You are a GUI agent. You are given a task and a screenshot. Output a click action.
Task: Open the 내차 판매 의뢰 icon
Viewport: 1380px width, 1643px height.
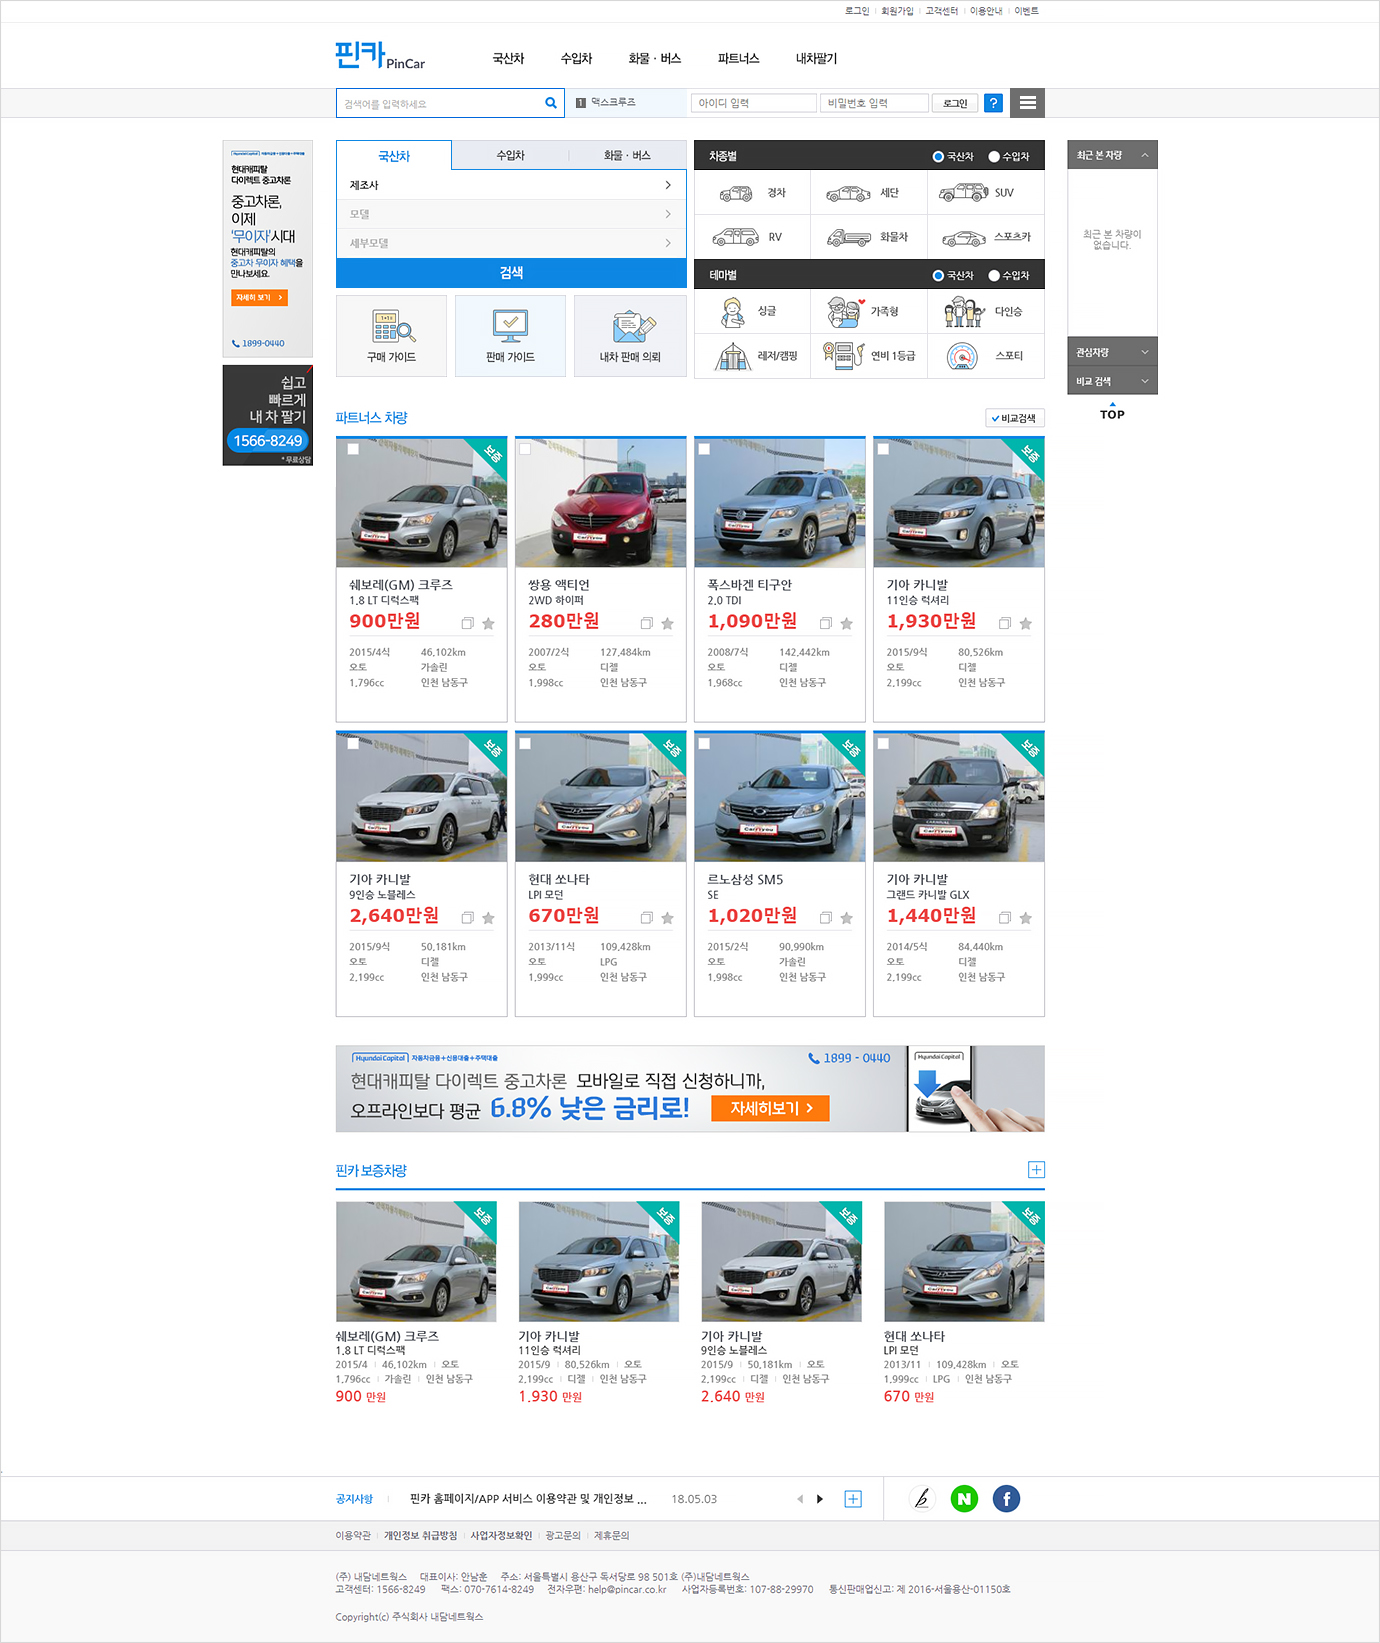(634, 326)
